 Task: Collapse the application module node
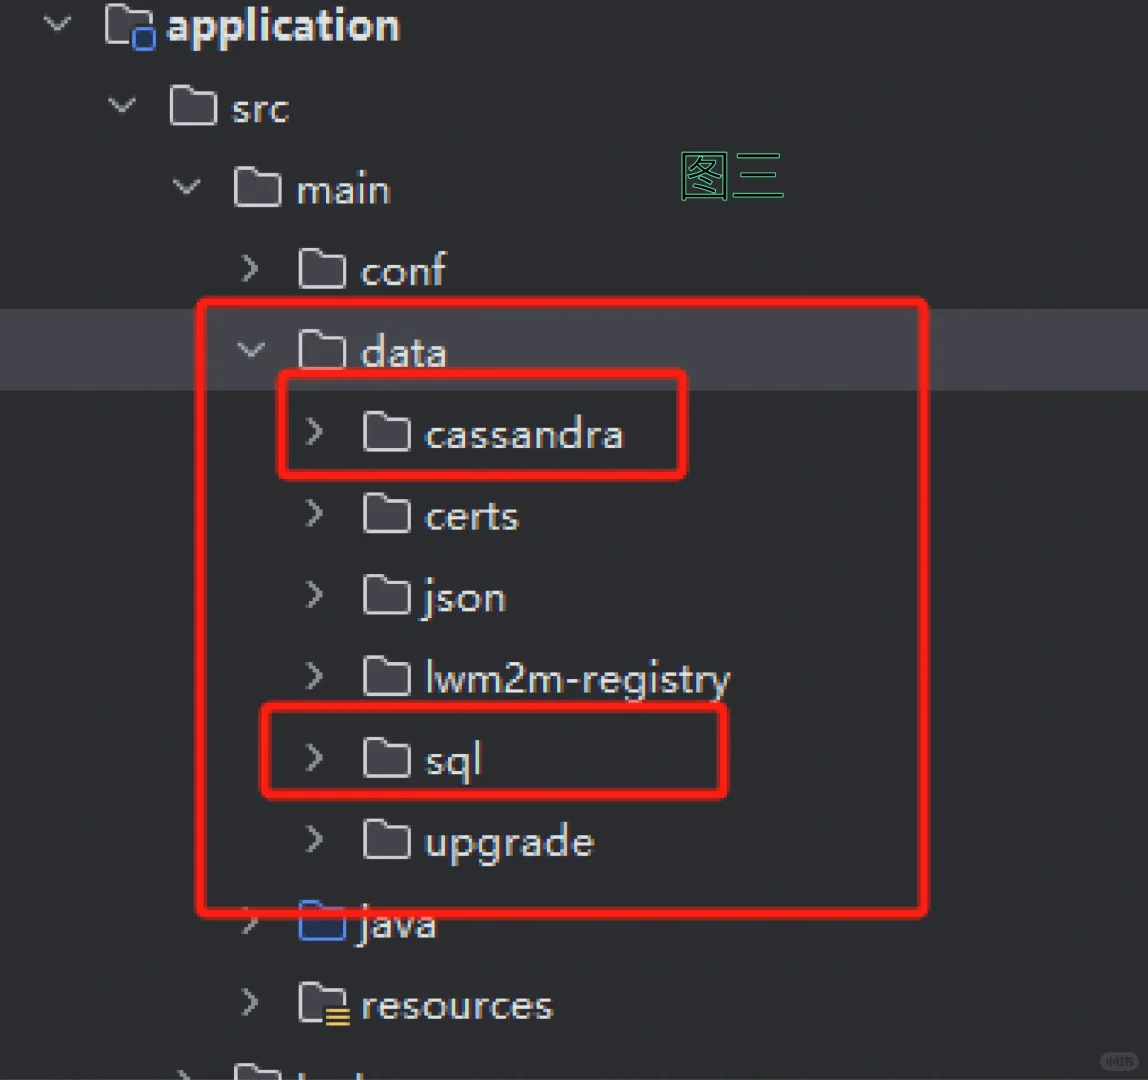pos(57,24)
